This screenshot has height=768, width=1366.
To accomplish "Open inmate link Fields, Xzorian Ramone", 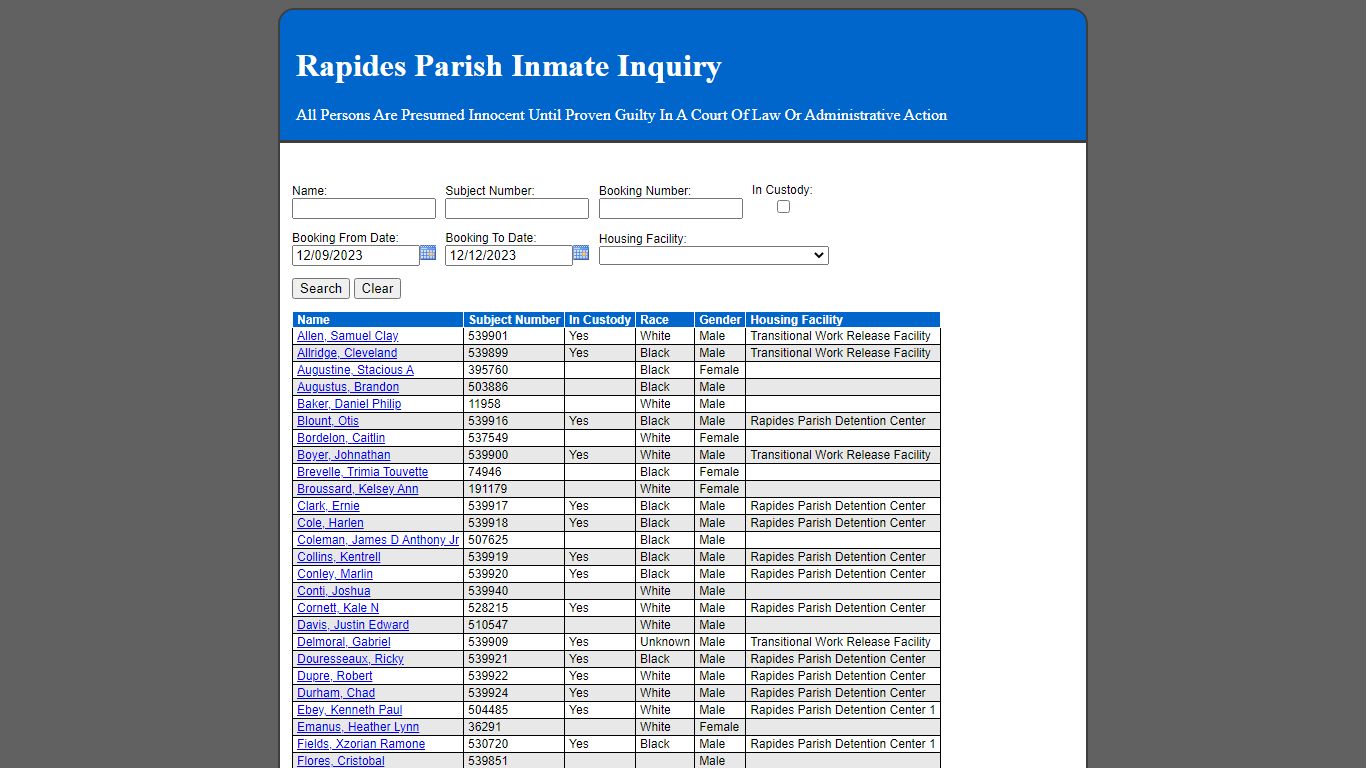I will [361, 744].
